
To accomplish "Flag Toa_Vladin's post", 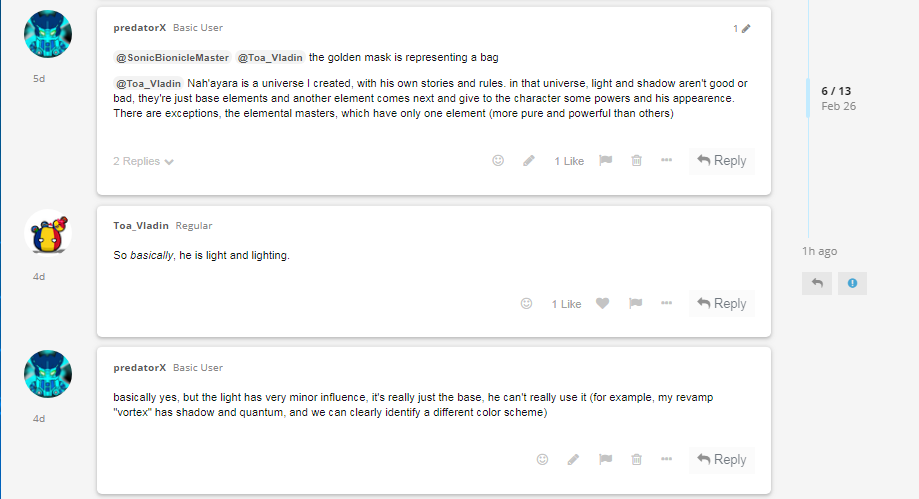I will (x=634, y=304).
